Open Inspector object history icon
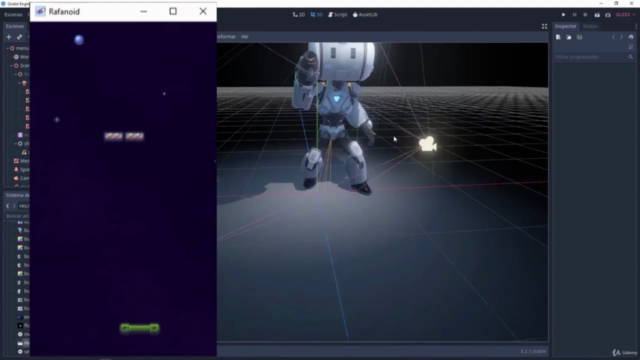Viewport: 640px width, 360px height. (x=631, y=37)
